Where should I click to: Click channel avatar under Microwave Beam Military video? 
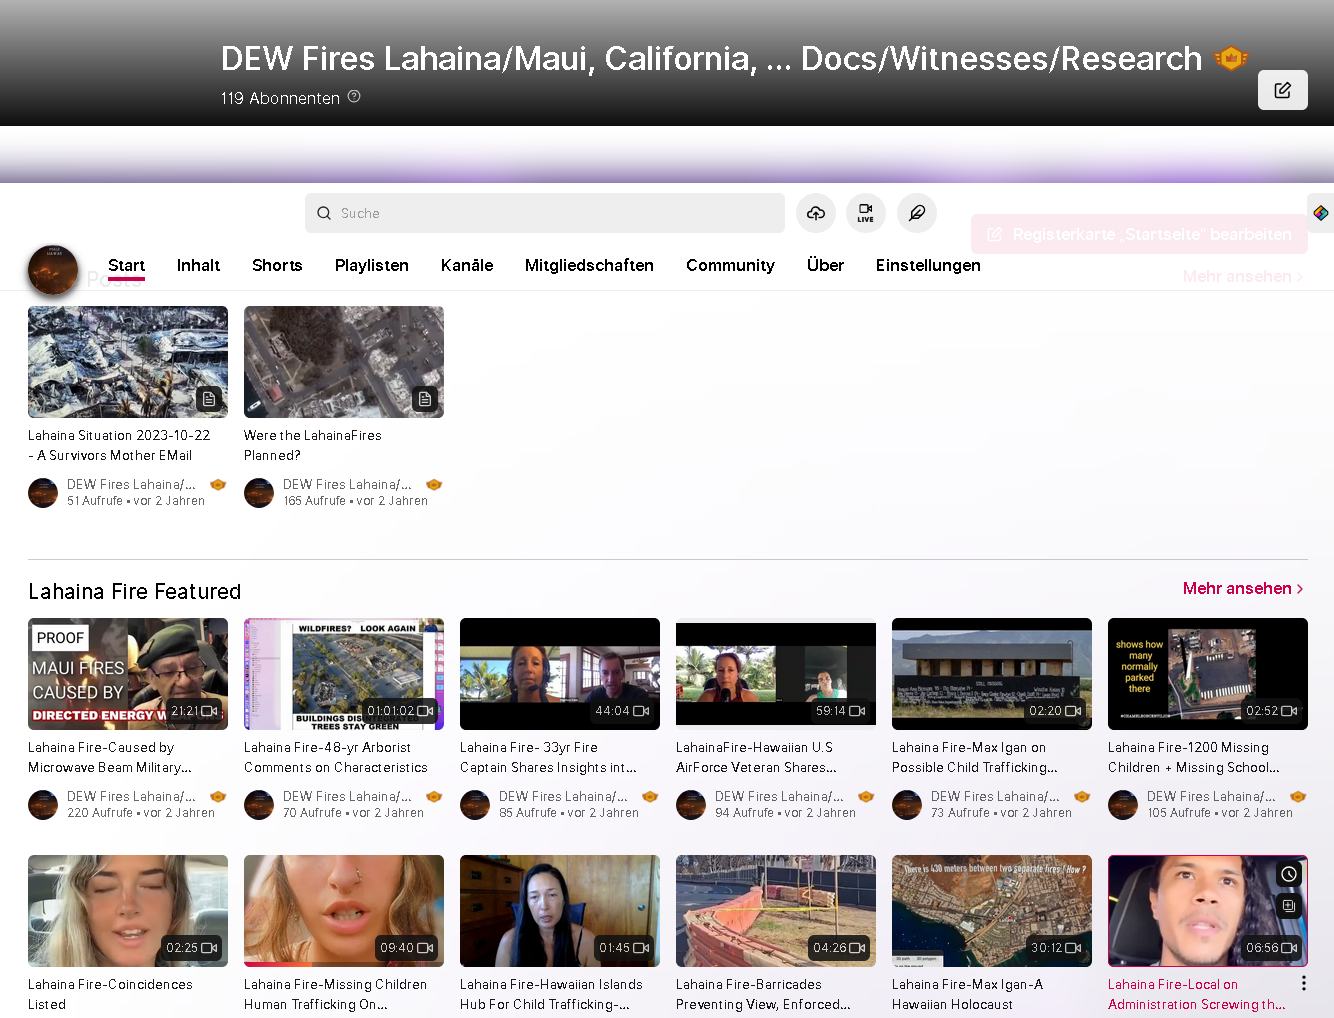click(x=43, y=805)
